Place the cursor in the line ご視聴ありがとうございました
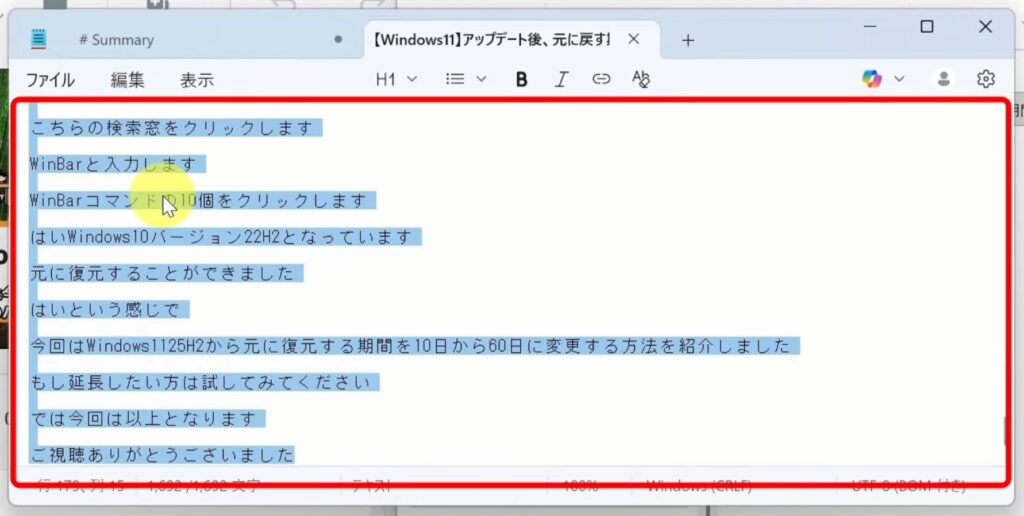This screenshot has height=516, width=1024. tap(160, 455)
